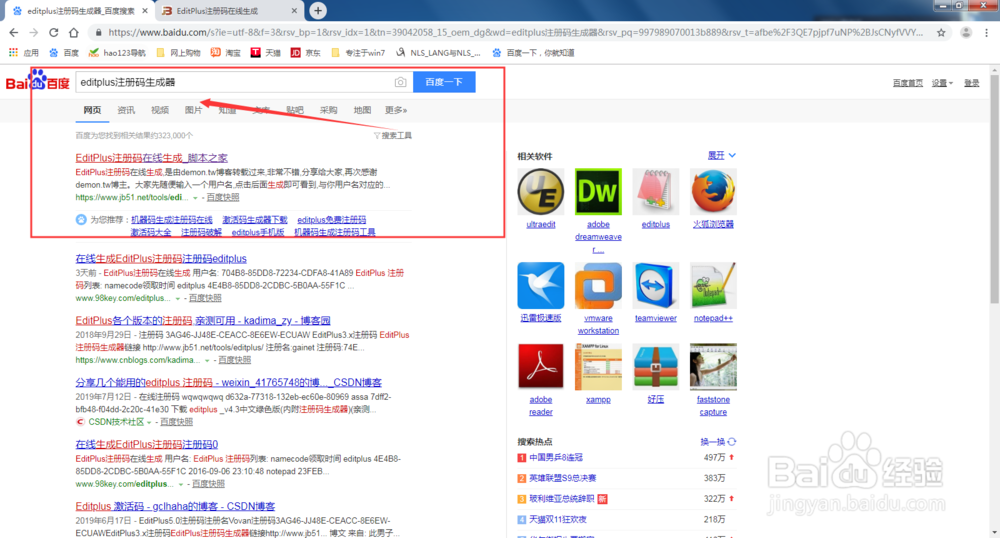This screenshot has height=538, width=1000.
Task: Open the ultraedit software icon
Action: point(541,191)
